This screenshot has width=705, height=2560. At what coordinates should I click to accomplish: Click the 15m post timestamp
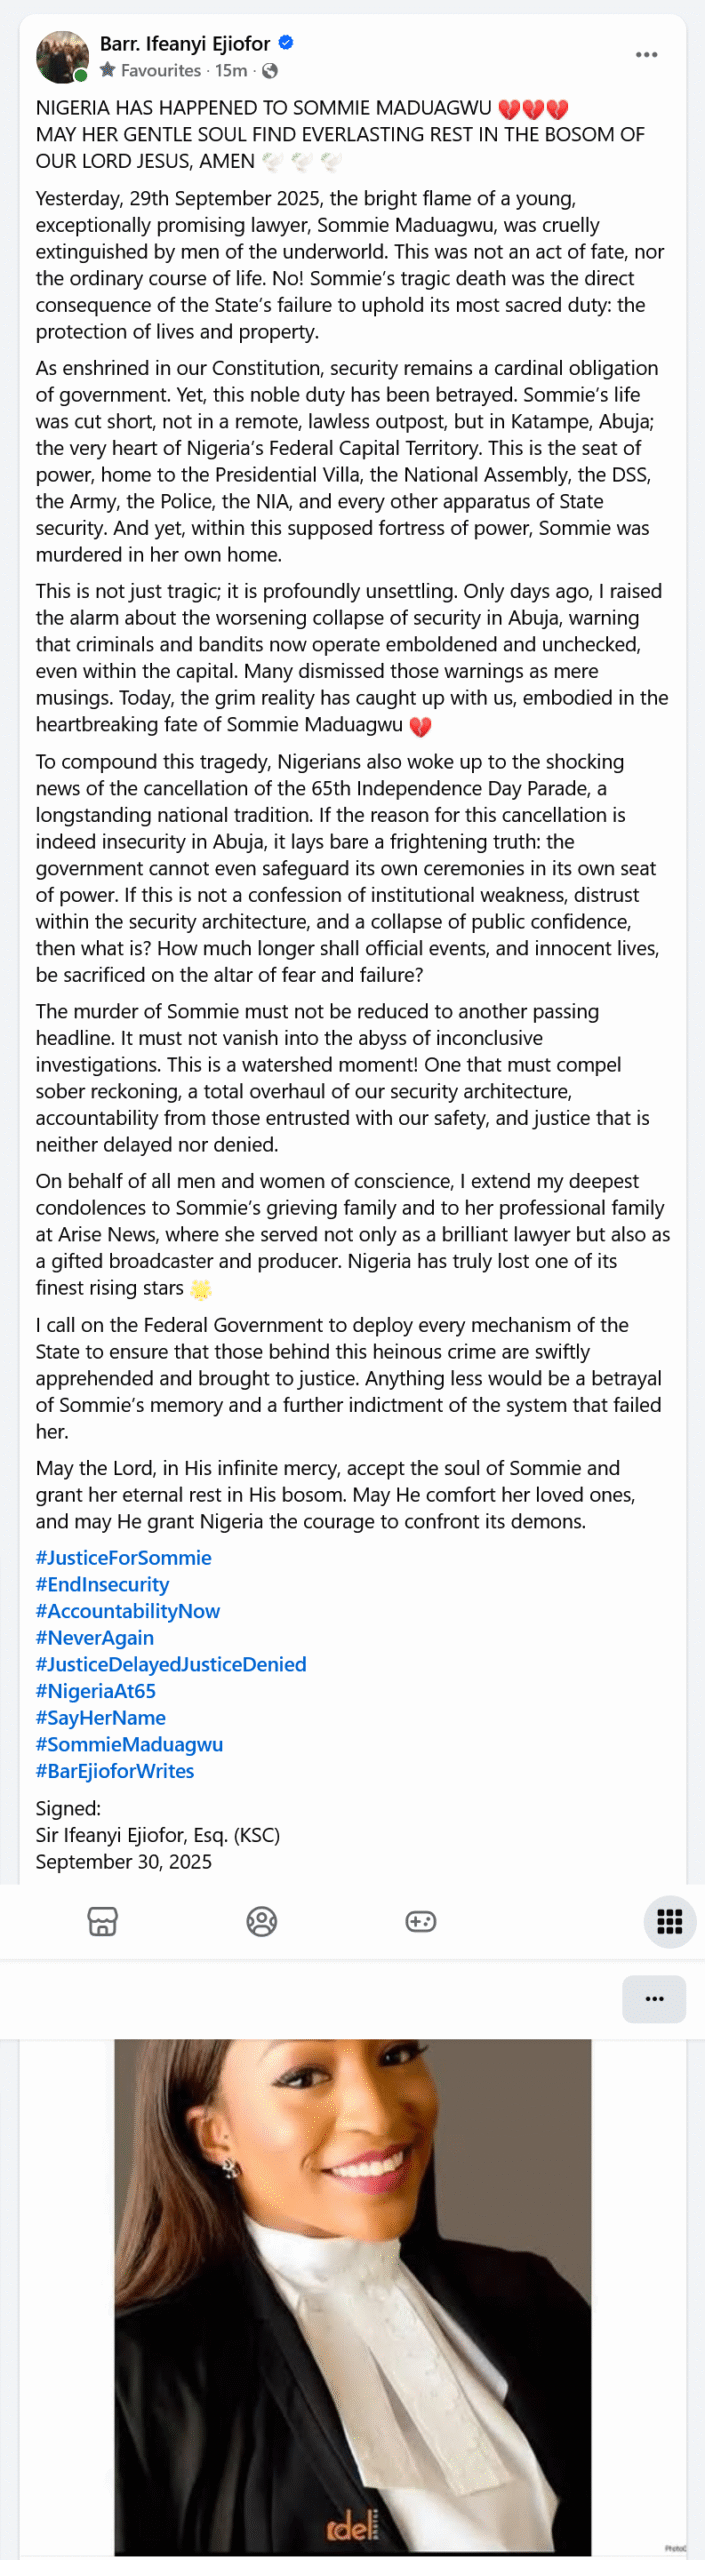[x=231, y=71]
